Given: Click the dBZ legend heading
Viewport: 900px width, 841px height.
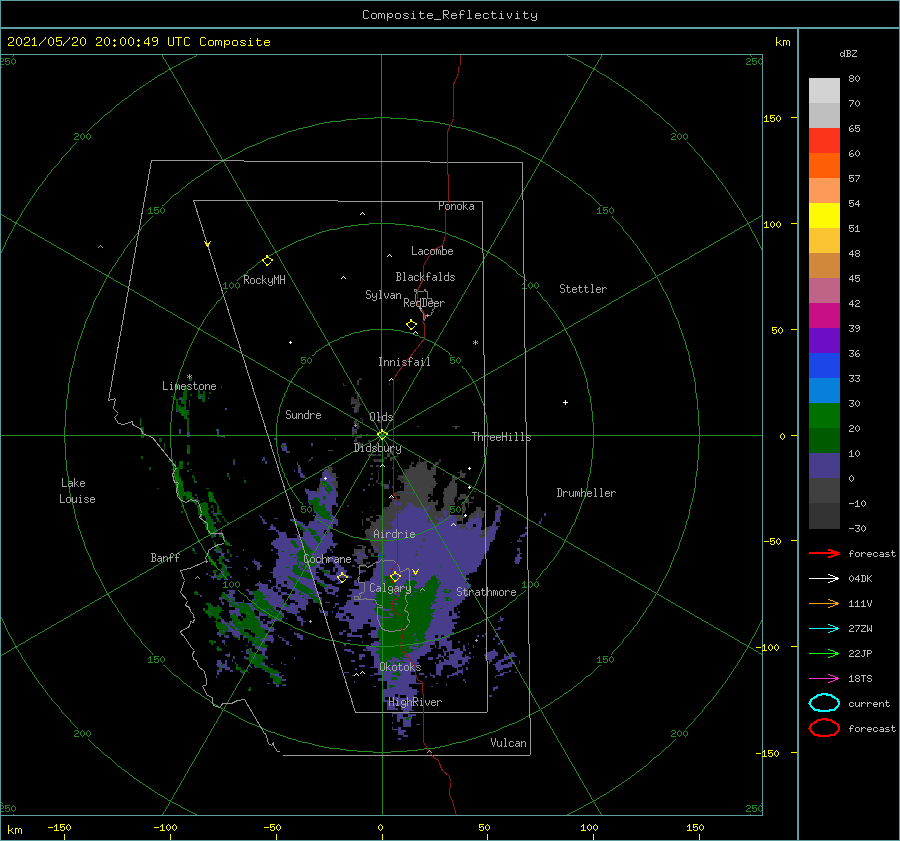Looking at the screenshot, I should (848, 53).
